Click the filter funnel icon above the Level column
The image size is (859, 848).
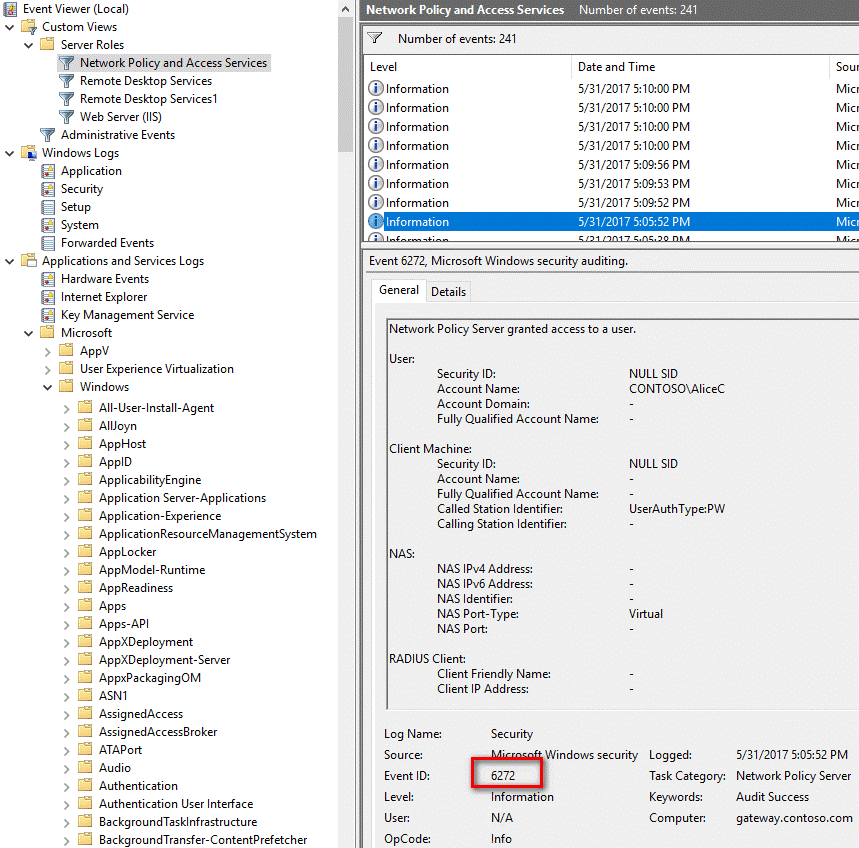point(374,37)
